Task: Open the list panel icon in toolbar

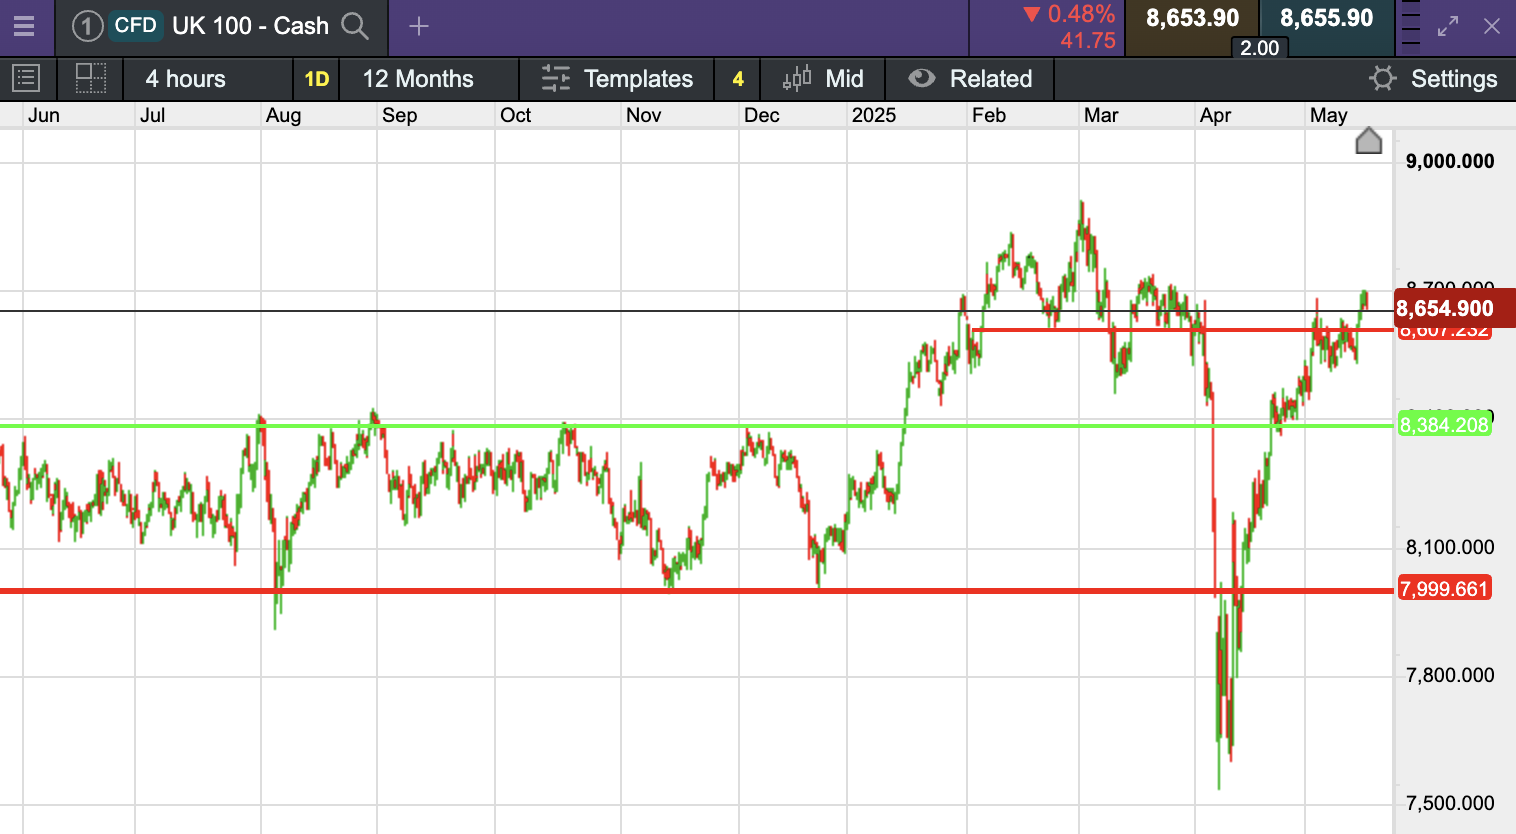Action: [x=26, y=78]
